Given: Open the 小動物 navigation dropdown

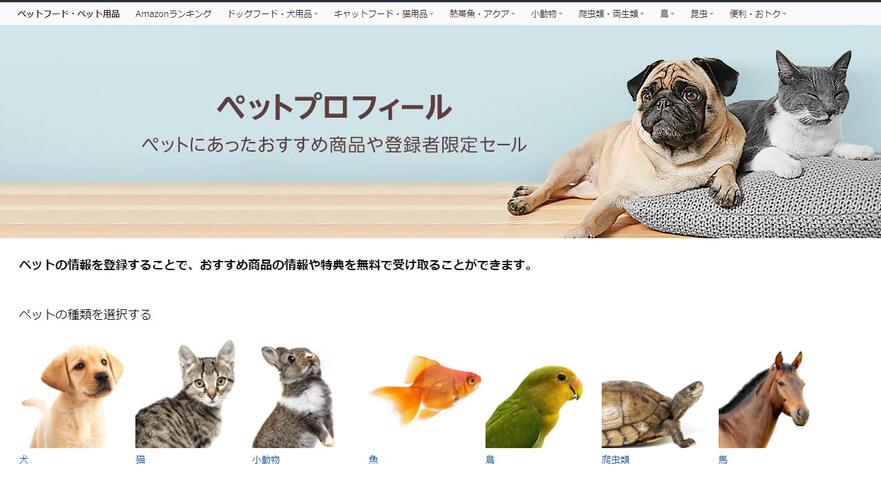Looking at the screenshot, I should (x=546, y=13).
